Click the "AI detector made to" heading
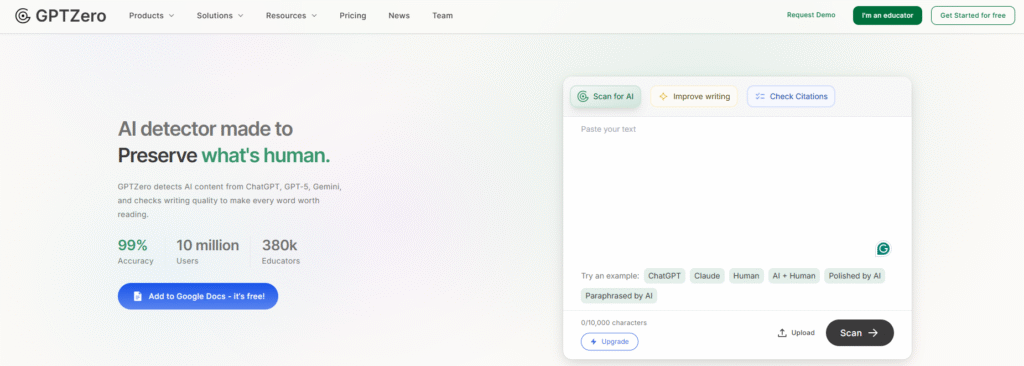1024x366 pixels. point(205,128)
